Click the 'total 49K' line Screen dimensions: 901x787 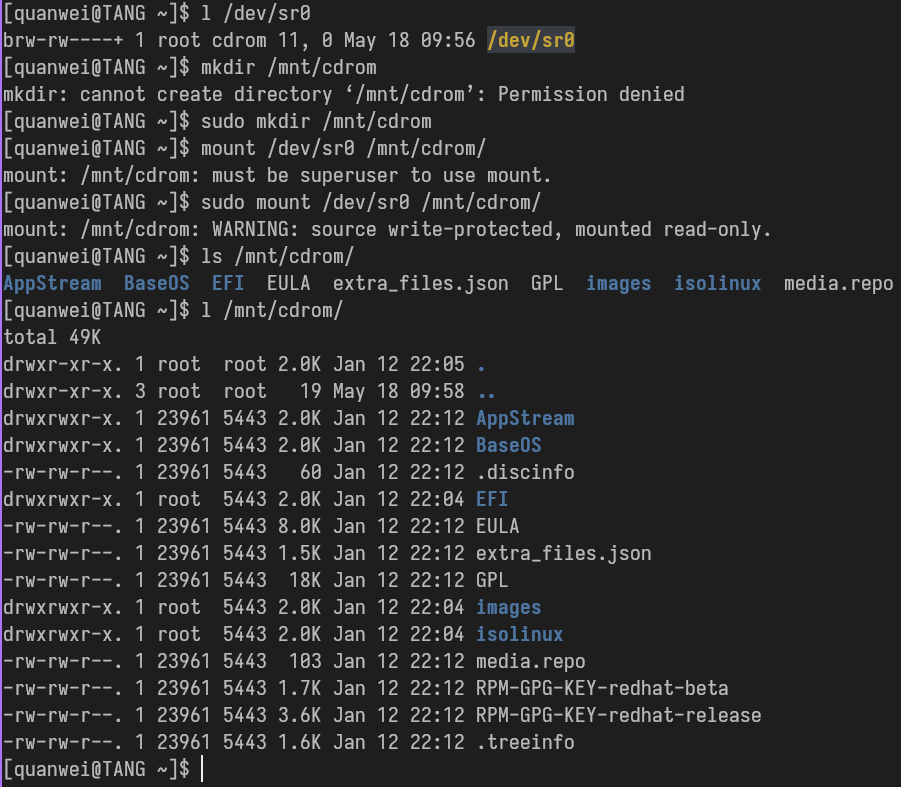(52, 337)
